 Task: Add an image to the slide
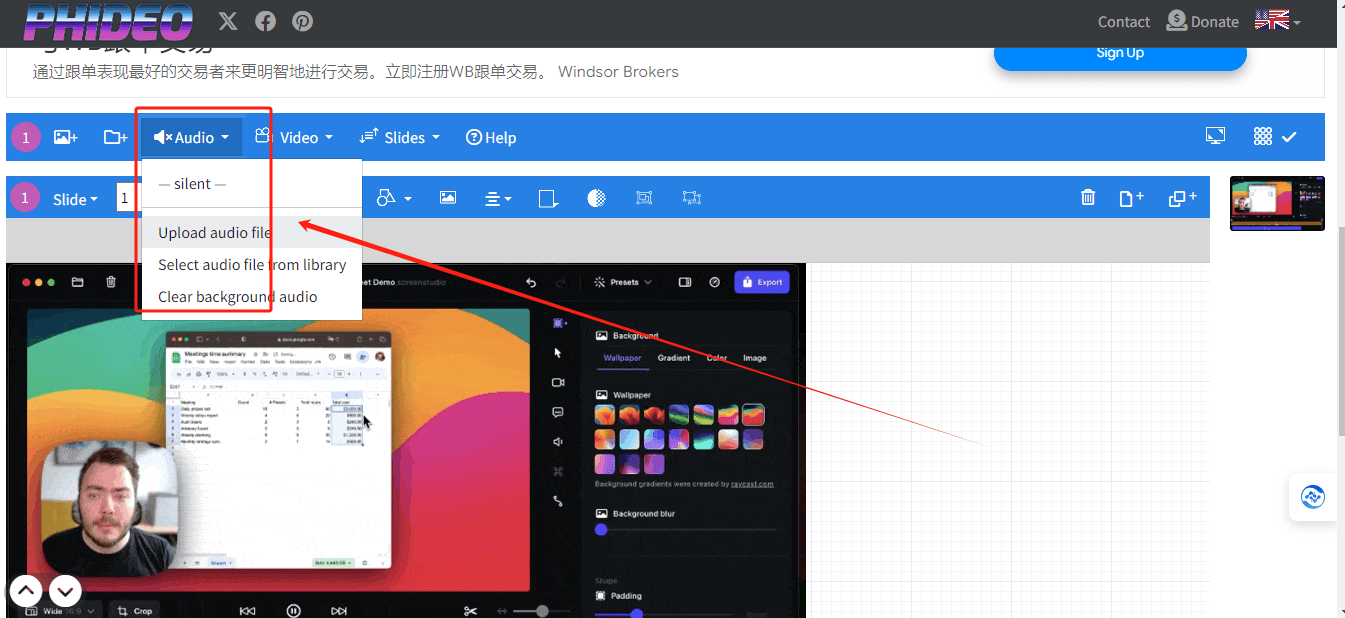coord(65,137)
